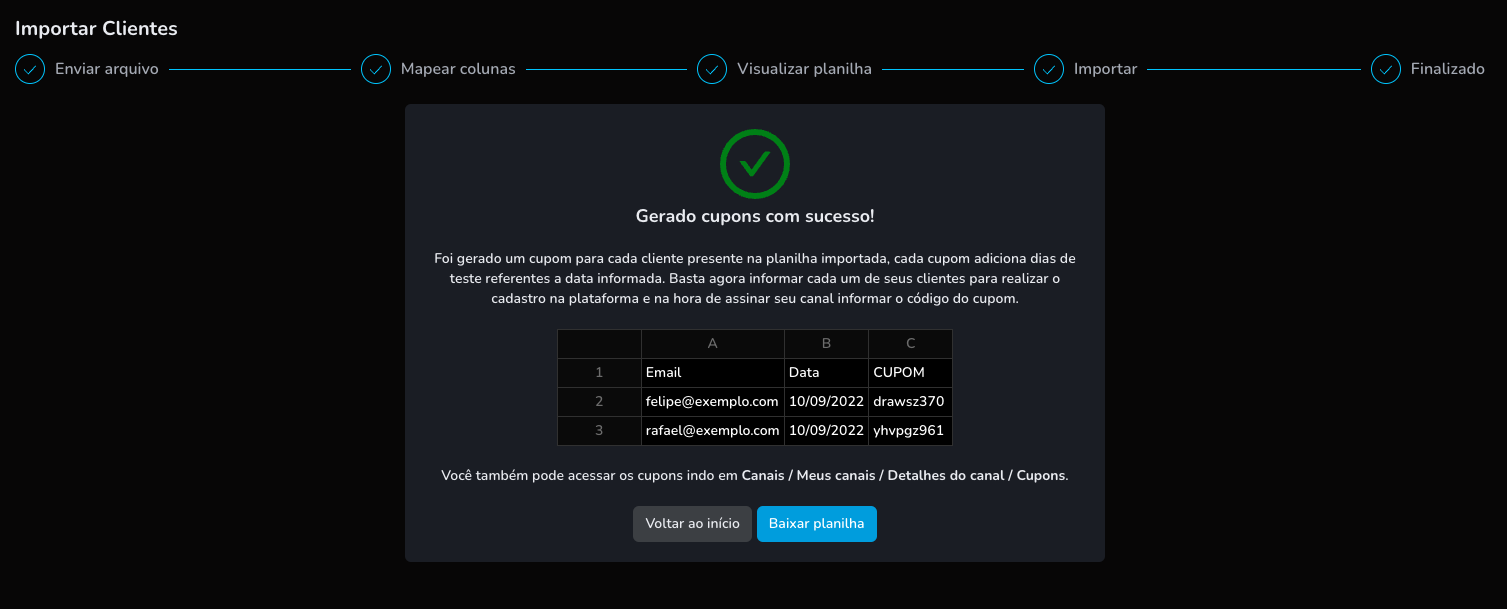The height and width of the screenshot is (609, 1507).
Task: Click the large green success checkmark
Action: (x=755, y=163)
